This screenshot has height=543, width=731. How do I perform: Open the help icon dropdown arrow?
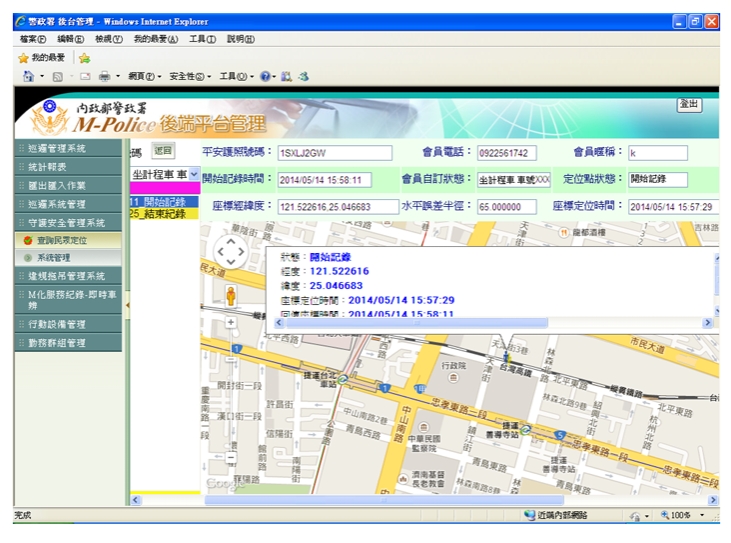click(x=274, y=76)
